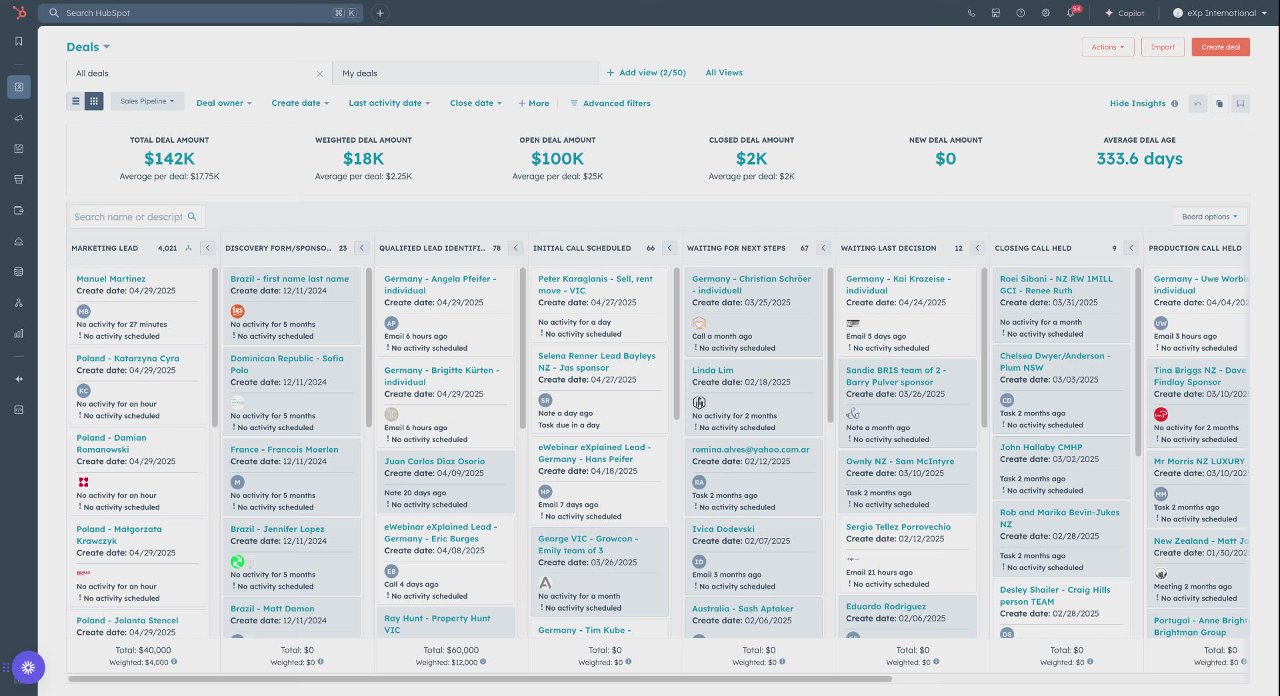Screen dimensions: 1280x696
Task: Open the Juan Carlos Diaz Osorio deal
Action: 435,462
